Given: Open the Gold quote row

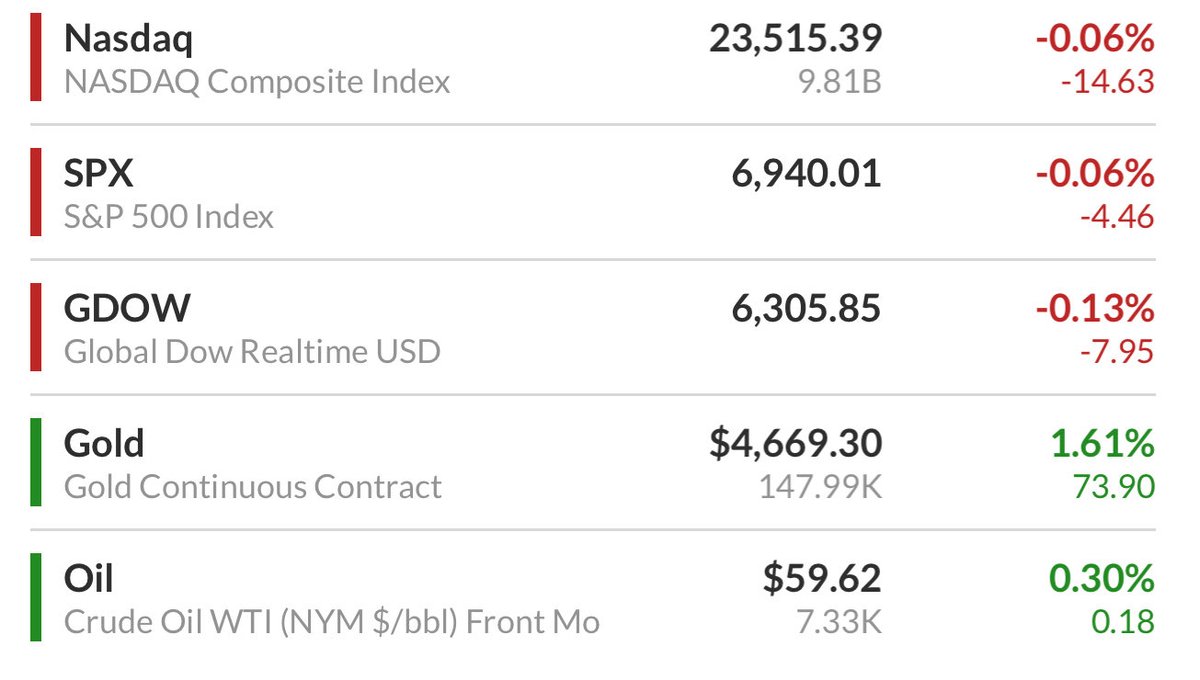Looking at the screenshot, I should [x=593, y=462].
